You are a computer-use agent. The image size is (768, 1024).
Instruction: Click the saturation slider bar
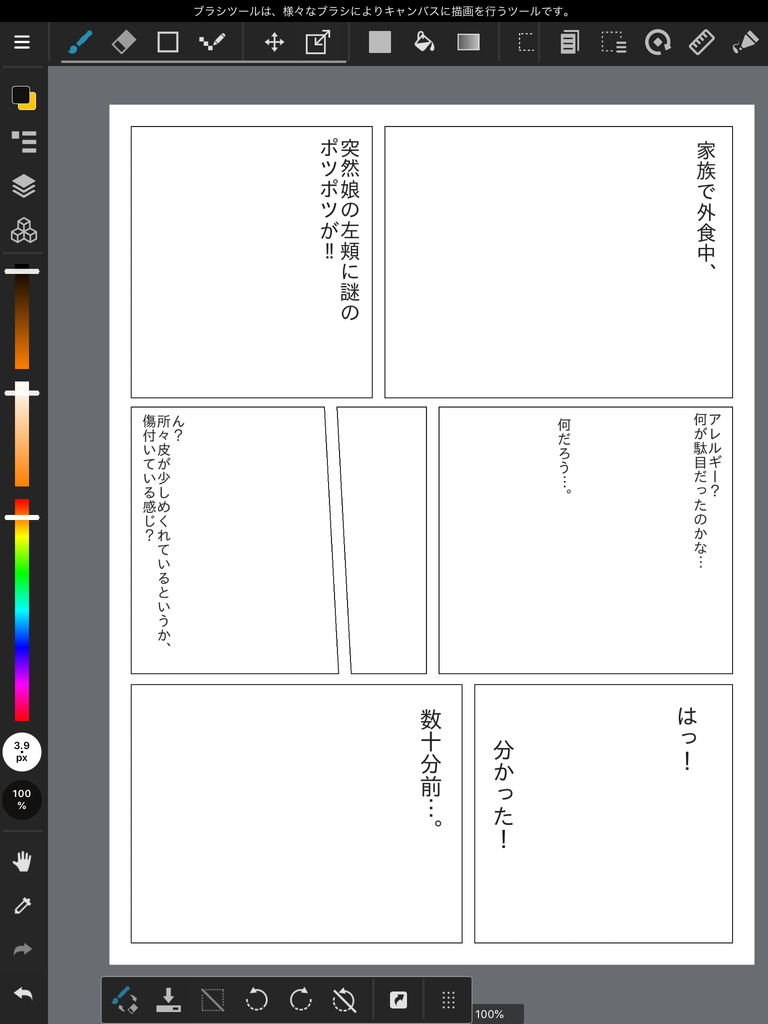22,434
